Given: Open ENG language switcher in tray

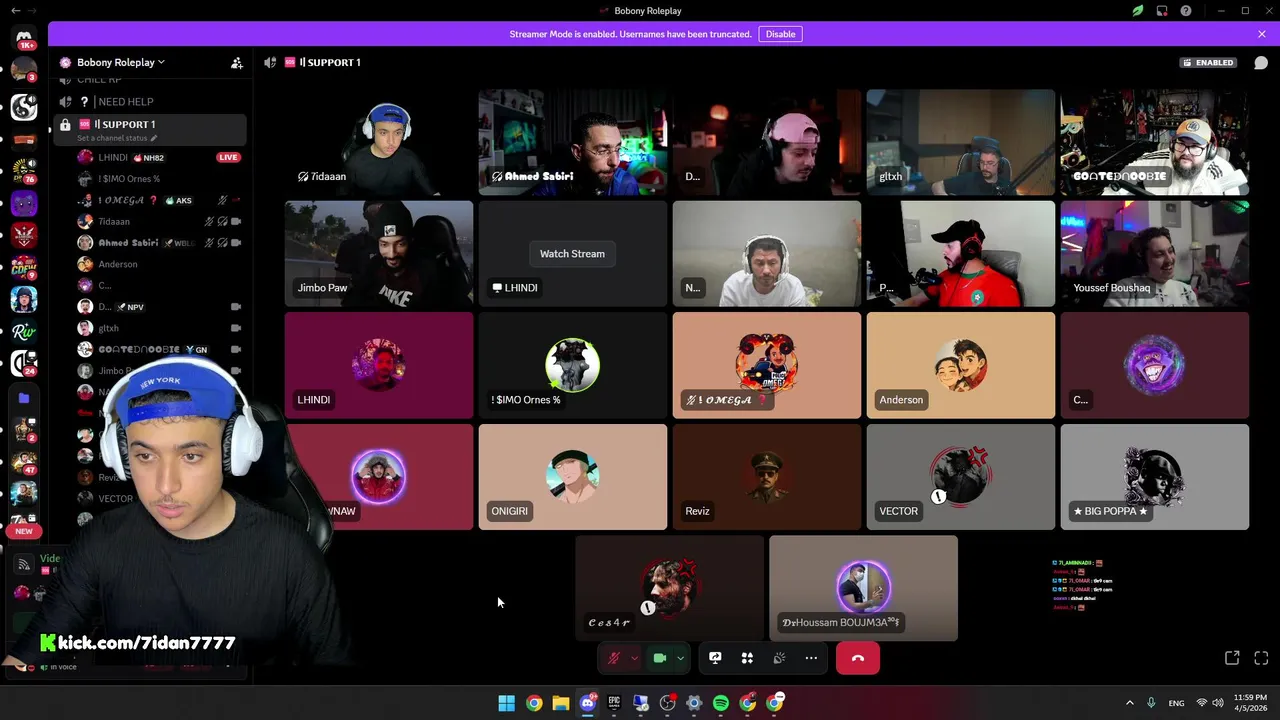Looking at the screenshot, I should coord(1177,703).
